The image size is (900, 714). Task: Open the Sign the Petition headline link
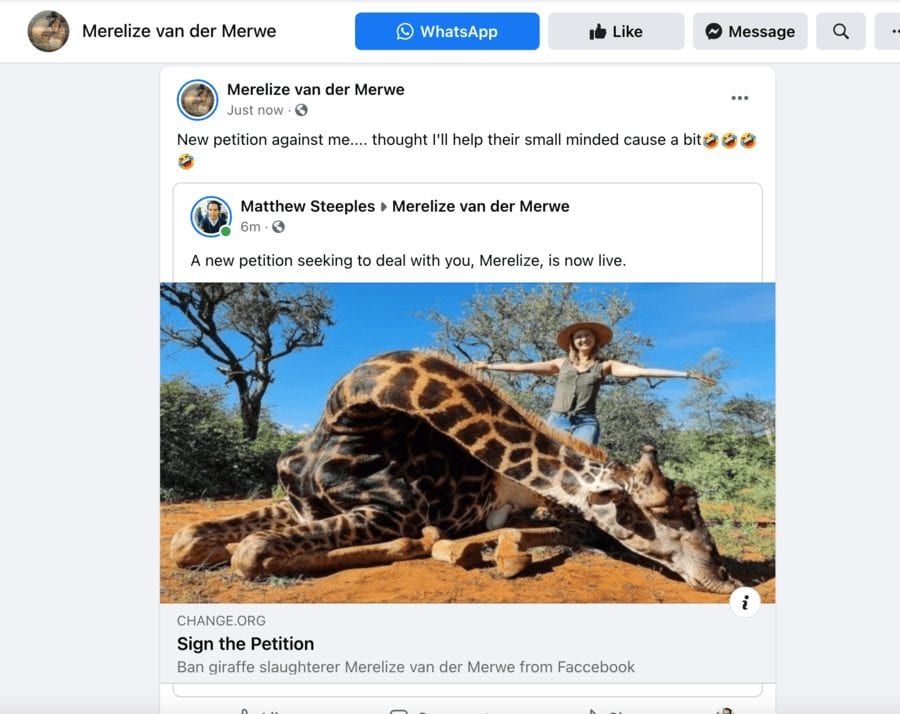pos(246,644)
